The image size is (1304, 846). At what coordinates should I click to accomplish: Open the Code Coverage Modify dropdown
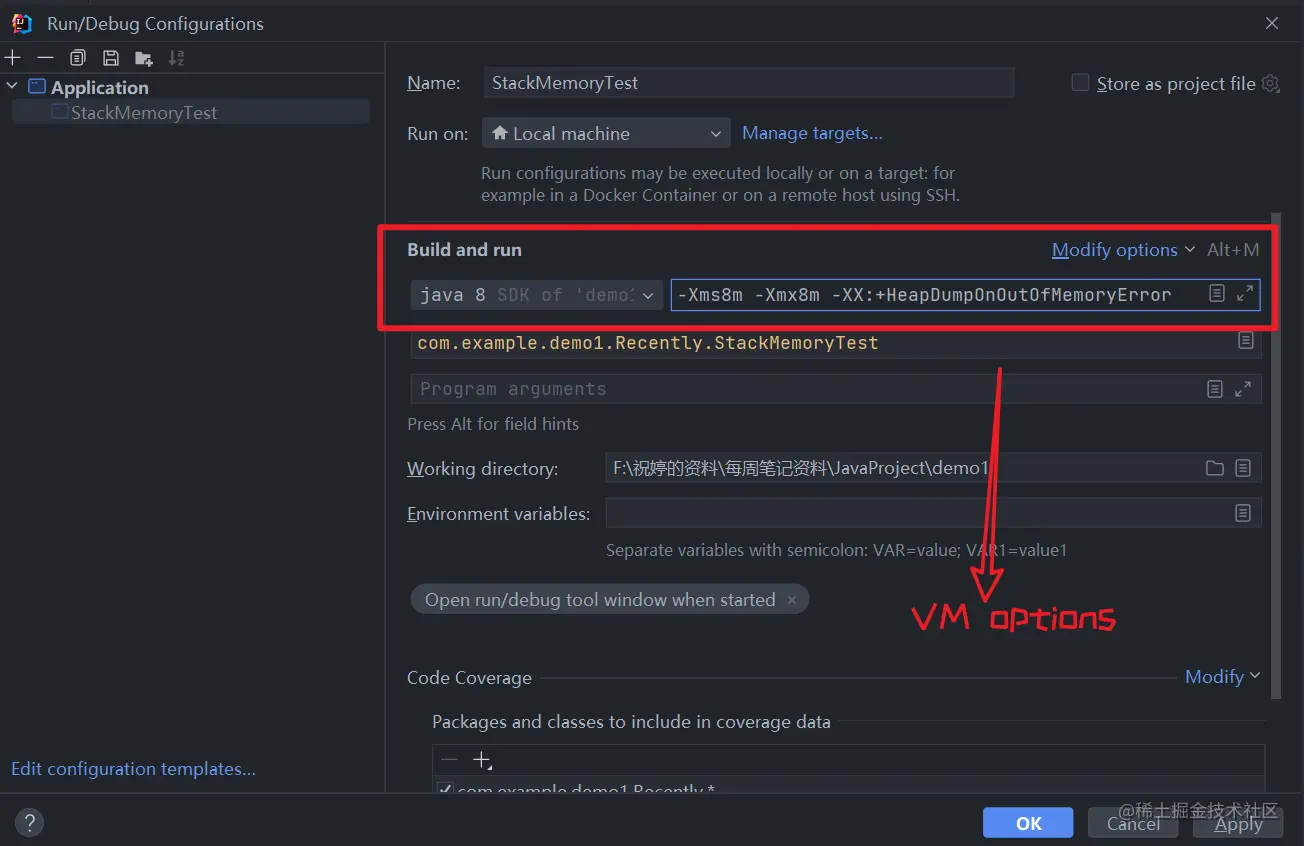pyautogui.click(x=1222, y=677)
